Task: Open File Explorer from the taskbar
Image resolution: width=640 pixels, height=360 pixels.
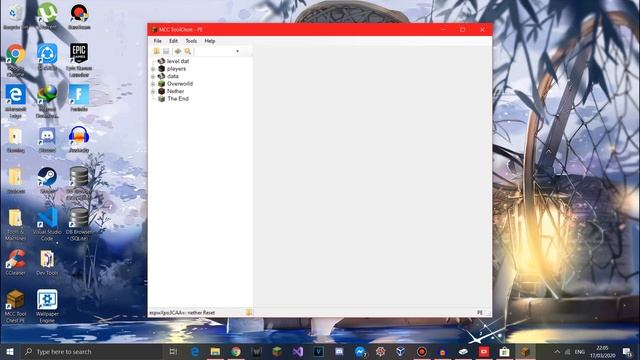Action: pos(215,351)
